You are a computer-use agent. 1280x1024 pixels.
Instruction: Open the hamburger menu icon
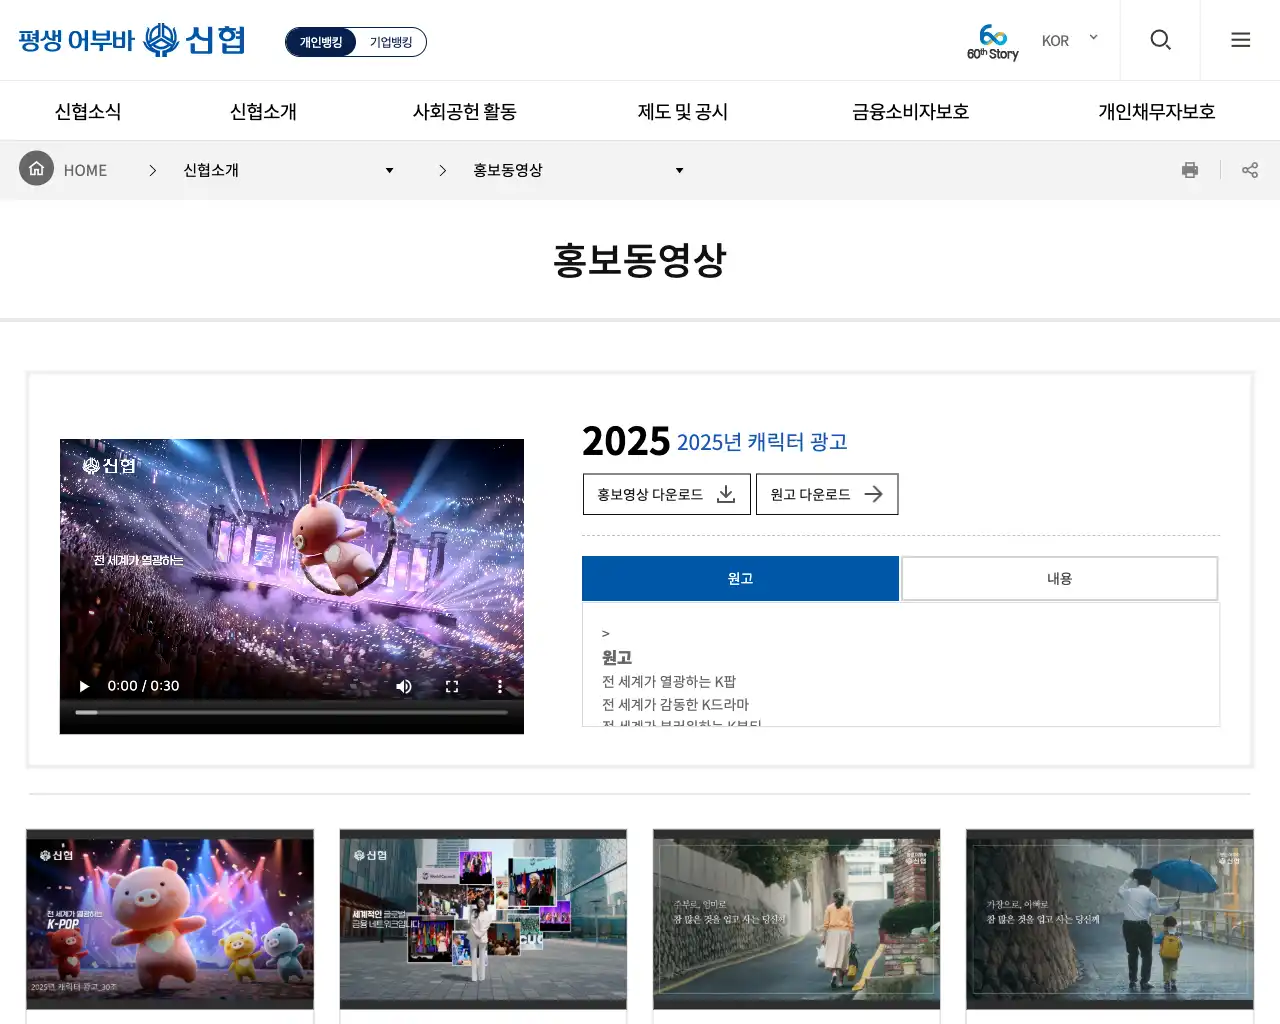pos(1240,40)
